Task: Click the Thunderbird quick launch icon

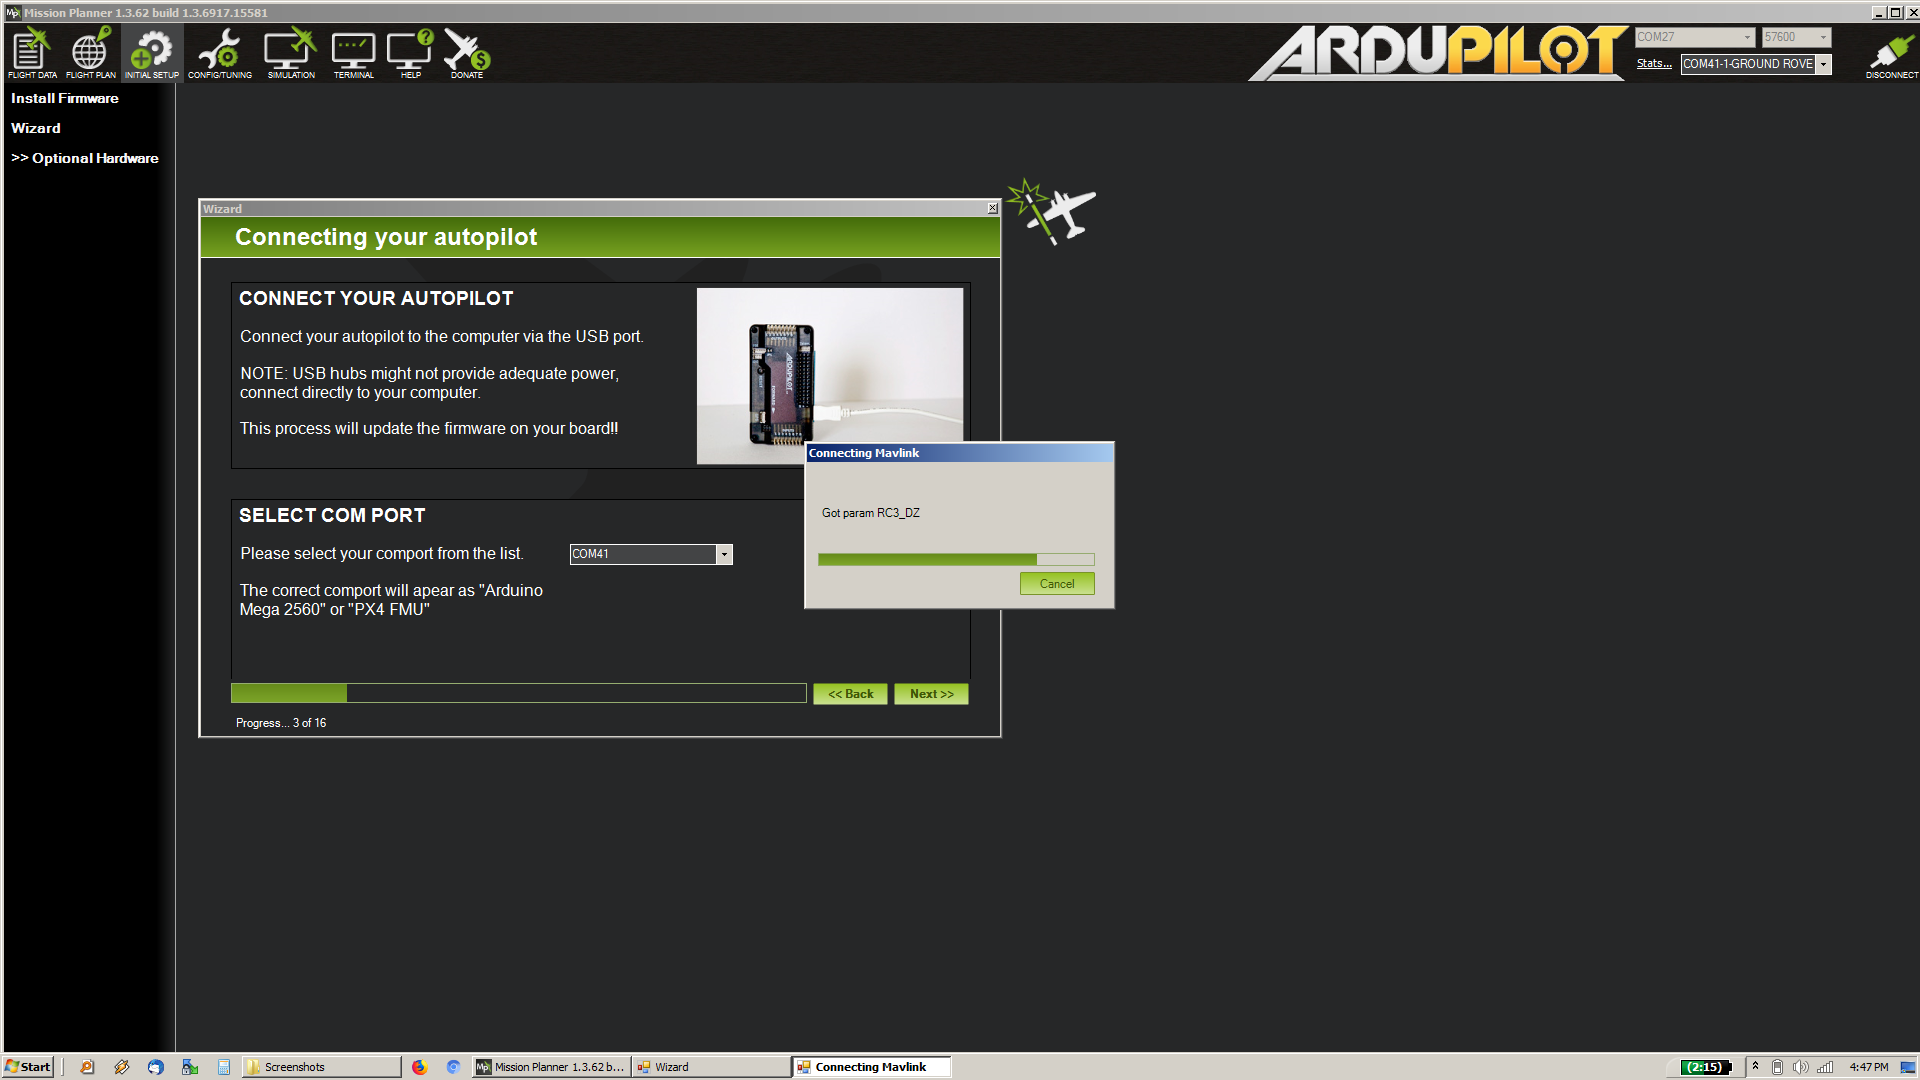Action: tap(155, 1067)
